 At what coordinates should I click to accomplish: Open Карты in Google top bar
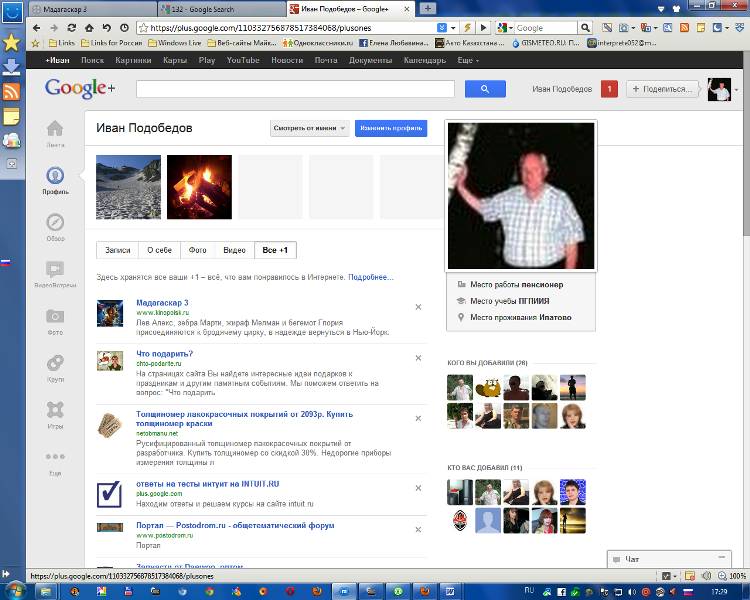pos(175,60)
